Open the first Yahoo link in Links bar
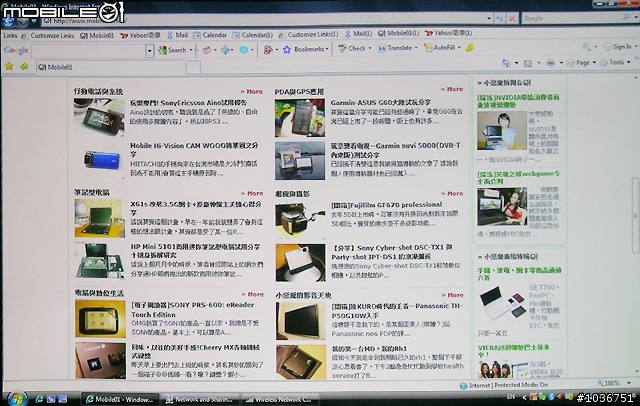 coord(140,35)
